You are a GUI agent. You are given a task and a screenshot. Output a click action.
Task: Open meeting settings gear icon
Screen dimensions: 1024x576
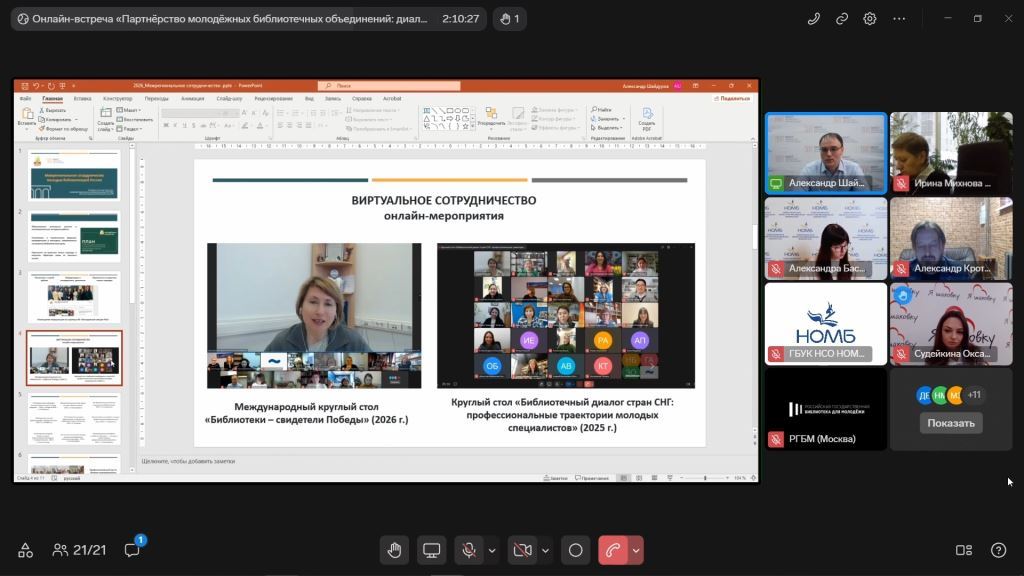point(870,19)
